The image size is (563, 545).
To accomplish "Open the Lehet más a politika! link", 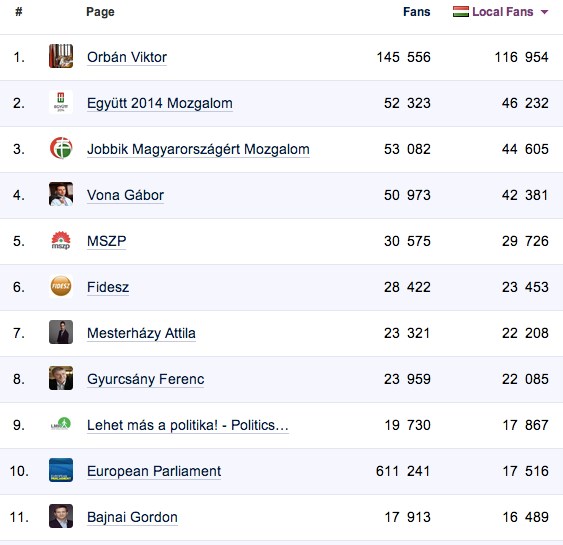I will 187,425.
